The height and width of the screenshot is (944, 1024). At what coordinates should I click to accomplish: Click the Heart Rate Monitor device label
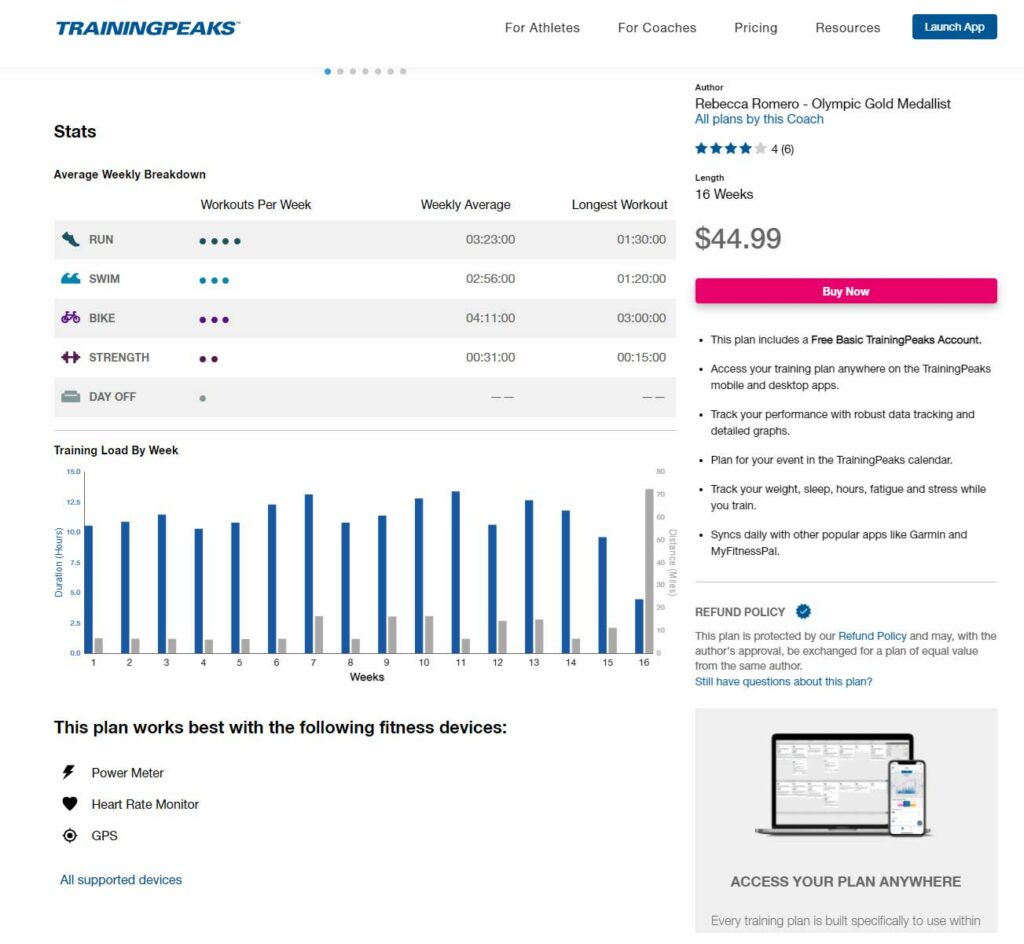click(x=145, y=804)
